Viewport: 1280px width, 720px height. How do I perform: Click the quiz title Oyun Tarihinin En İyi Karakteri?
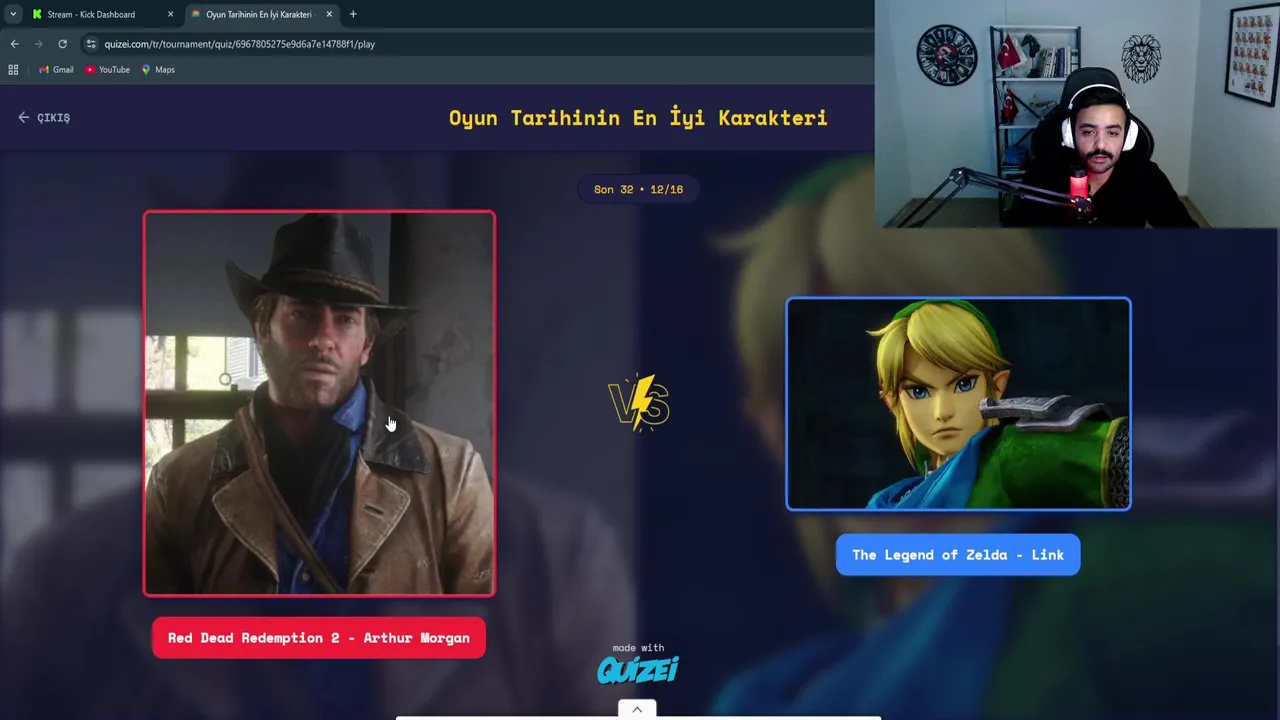point(638,118)
